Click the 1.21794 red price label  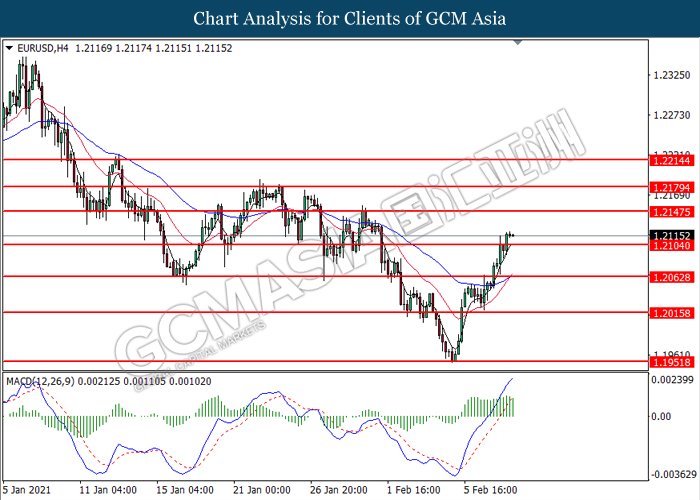pyautogui.click(x=671, y=188)
